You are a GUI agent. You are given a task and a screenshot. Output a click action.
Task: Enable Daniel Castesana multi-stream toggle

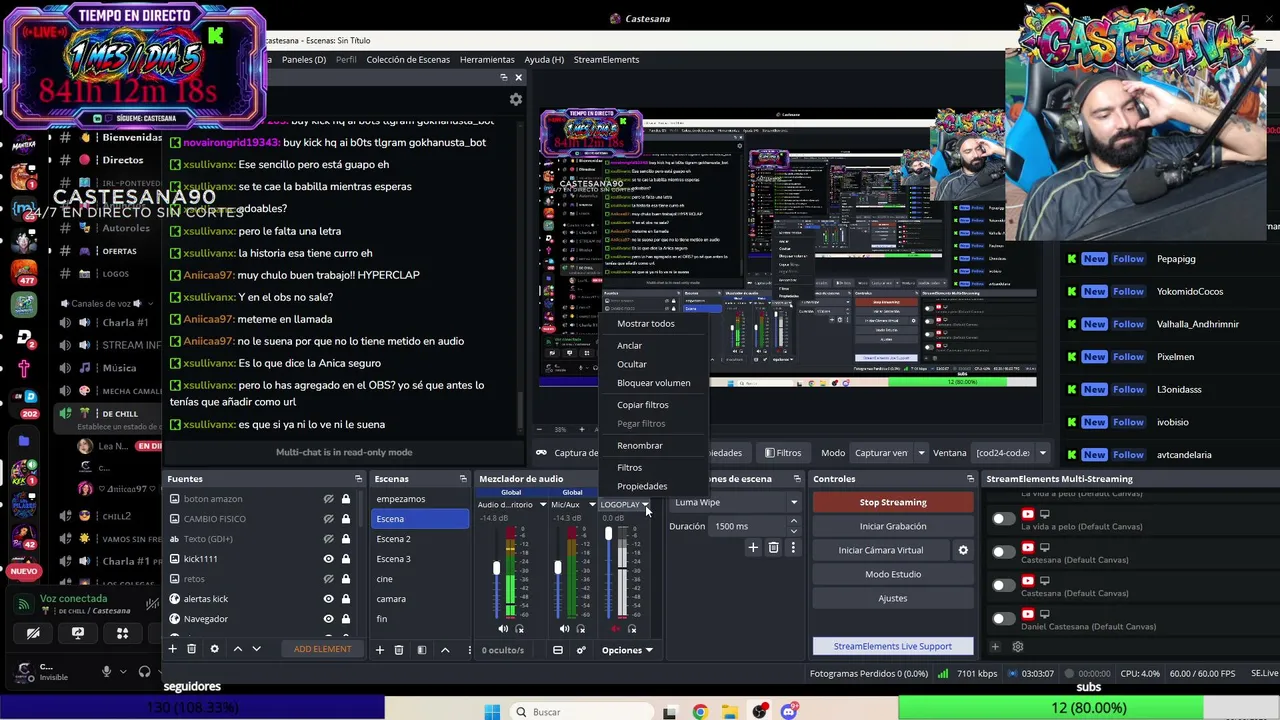(x=1003, y=618)
